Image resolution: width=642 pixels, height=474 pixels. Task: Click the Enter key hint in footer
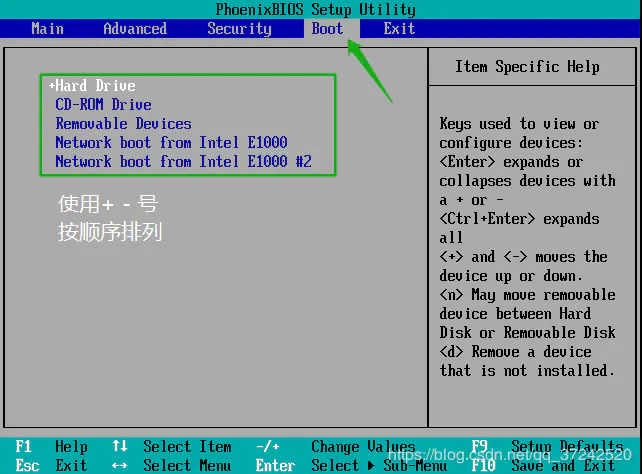pyautogui.click(x=275, y=465)
